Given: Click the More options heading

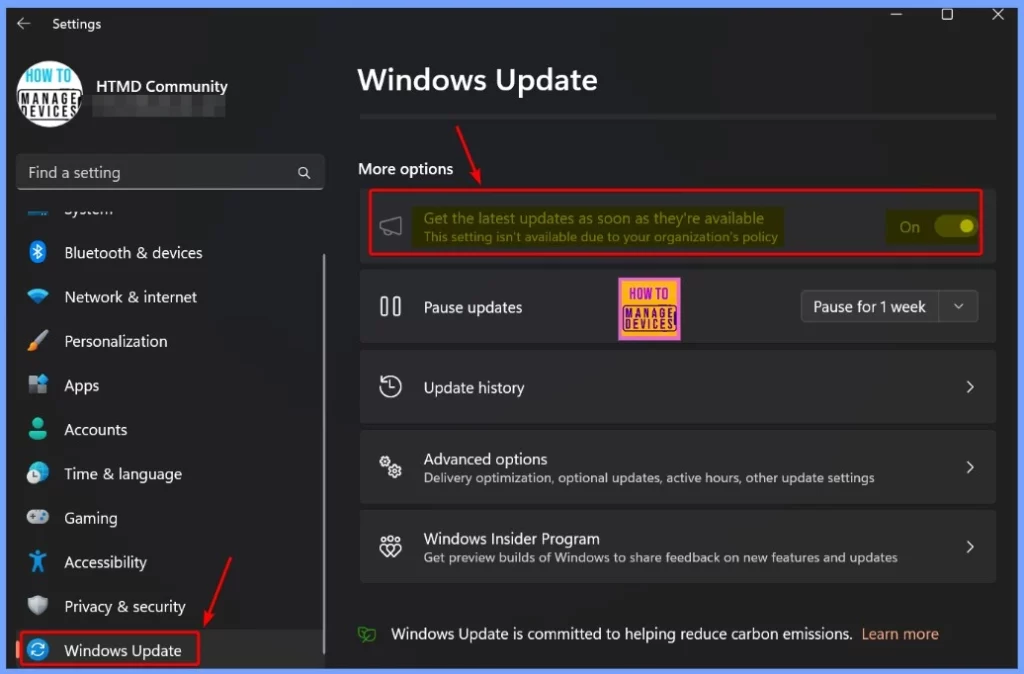Looking at the screenshot, I should (x=406, y=168).
